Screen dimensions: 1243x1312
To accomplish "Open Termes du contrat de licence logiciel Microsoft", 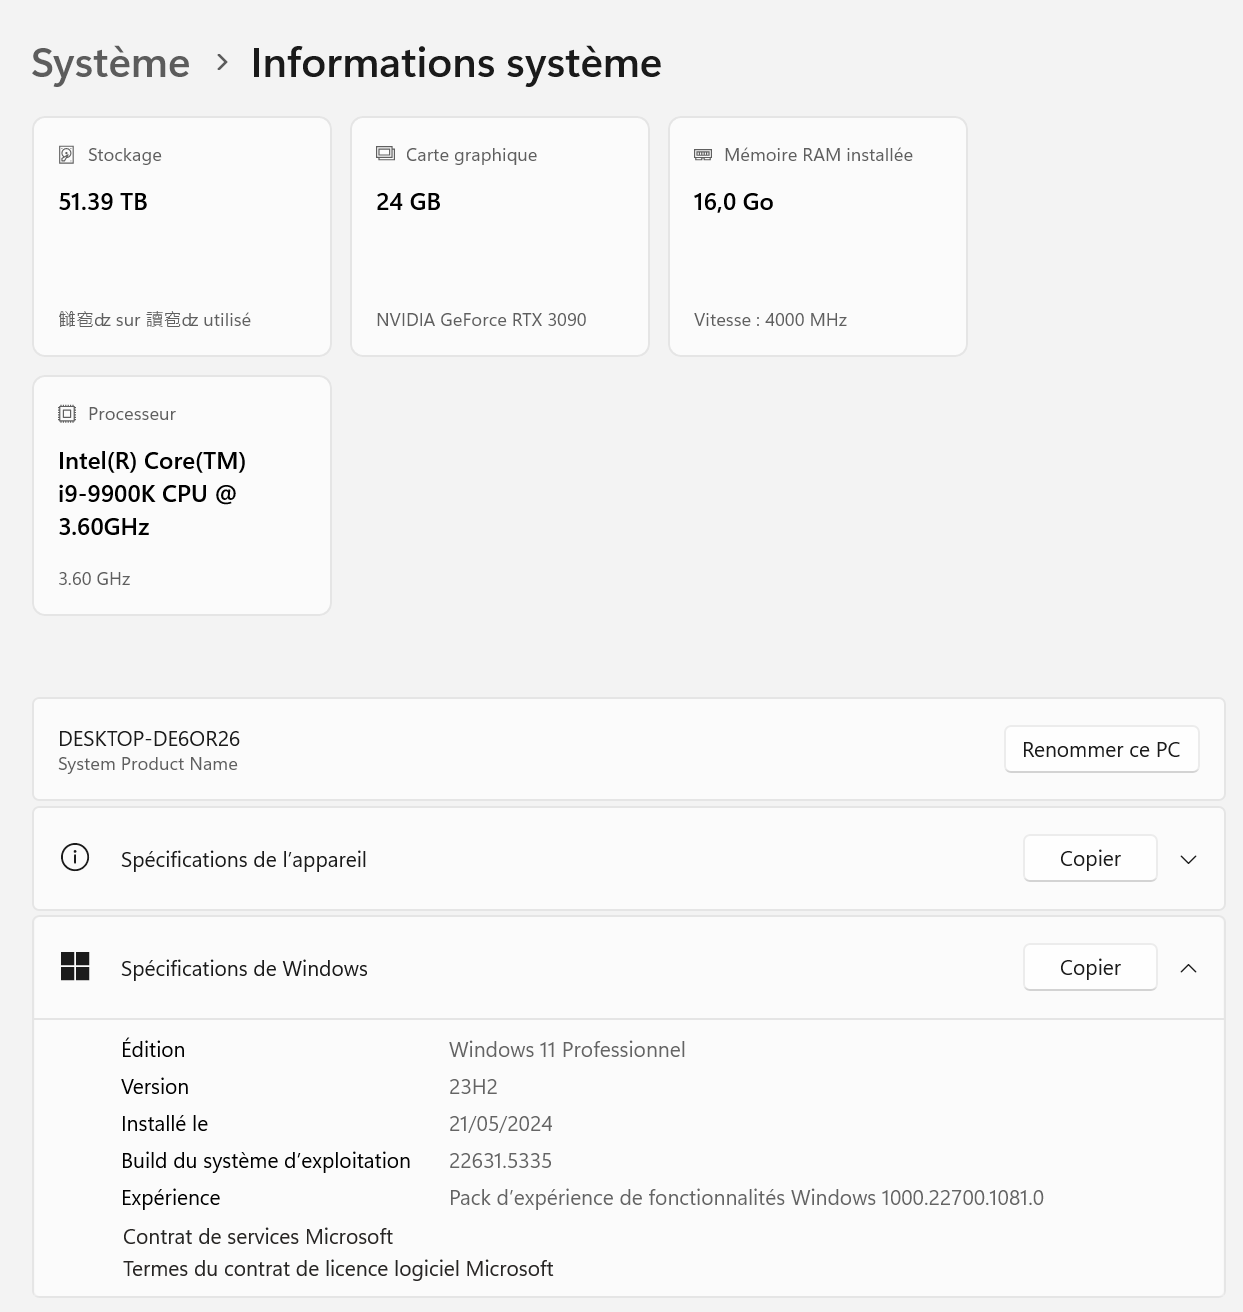I will pyautogui.click(x=338, y=1269).
